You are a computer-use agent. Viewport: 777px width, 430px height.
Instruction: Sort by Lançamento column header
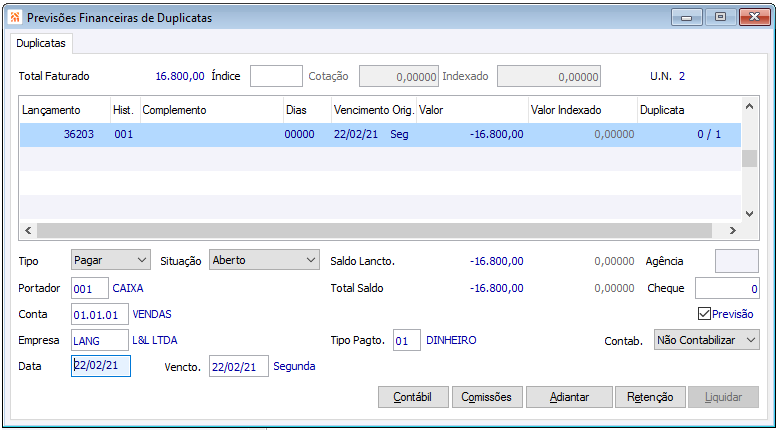point(65,110)
